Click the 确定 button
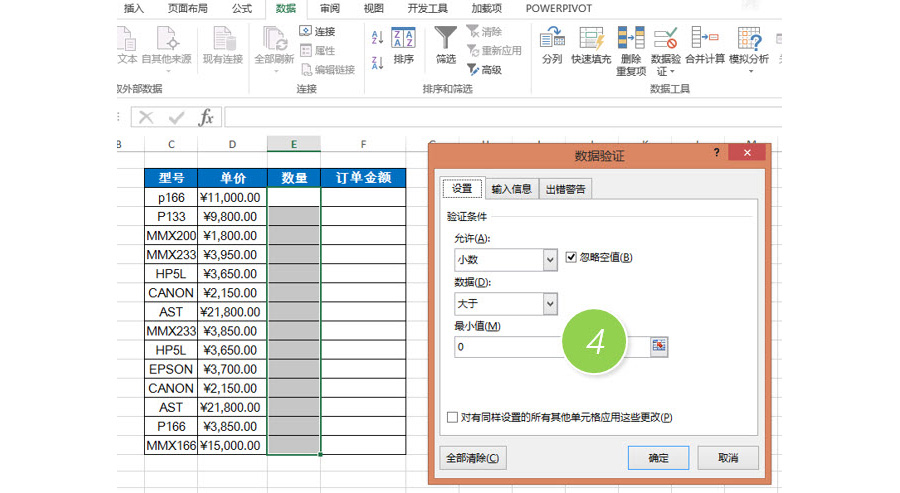900x493 pixels. coord(658,458)
